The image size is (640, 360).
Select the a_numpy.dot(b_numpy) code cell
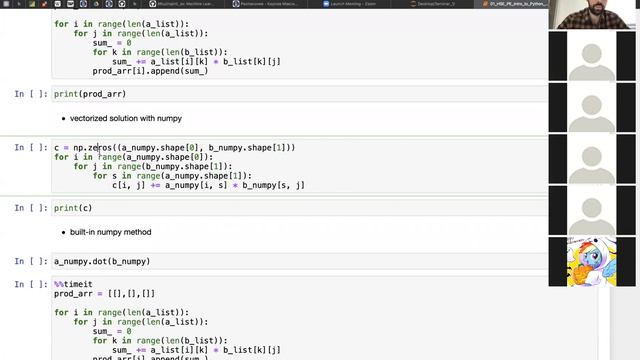pyautogui.click(x=299, y=261)
